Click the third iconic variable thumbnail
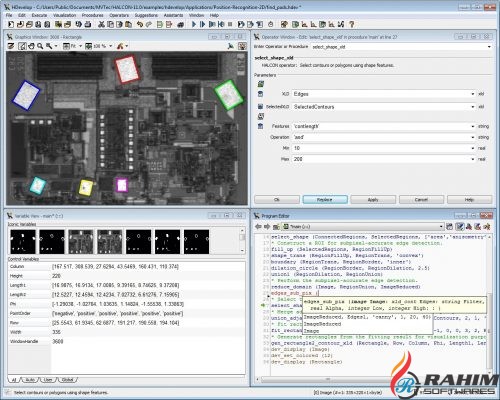 point(81,242)
